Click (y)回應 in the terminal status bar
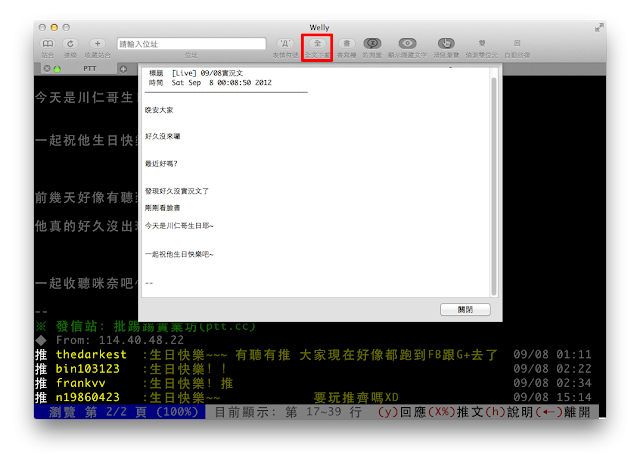The image size is (640, 466). coord(402,412)
